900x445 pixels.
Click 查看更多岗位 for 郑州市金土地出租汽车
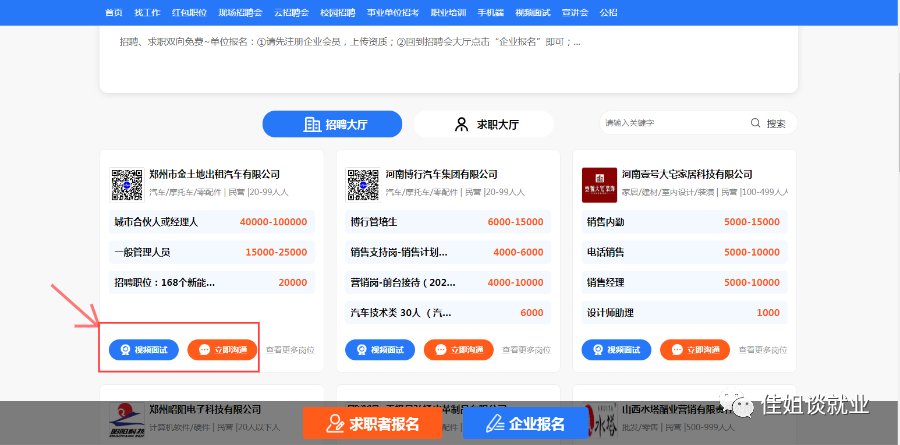click(290, 350)
